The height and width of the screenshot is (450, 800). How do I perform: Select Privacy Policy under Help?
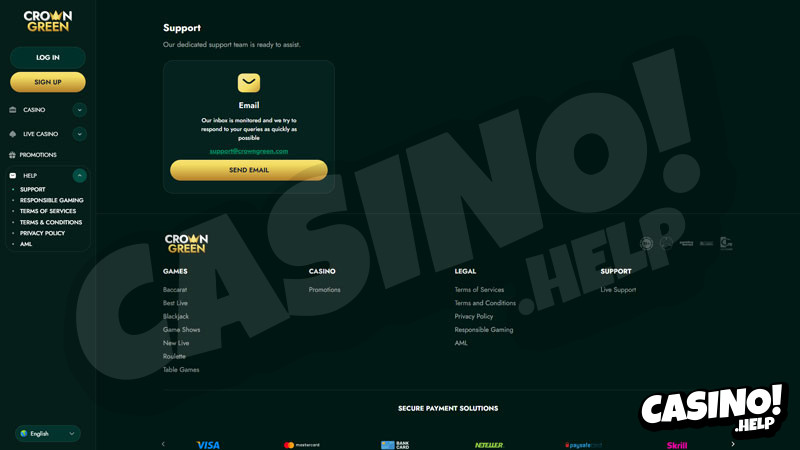pos(42,233)
